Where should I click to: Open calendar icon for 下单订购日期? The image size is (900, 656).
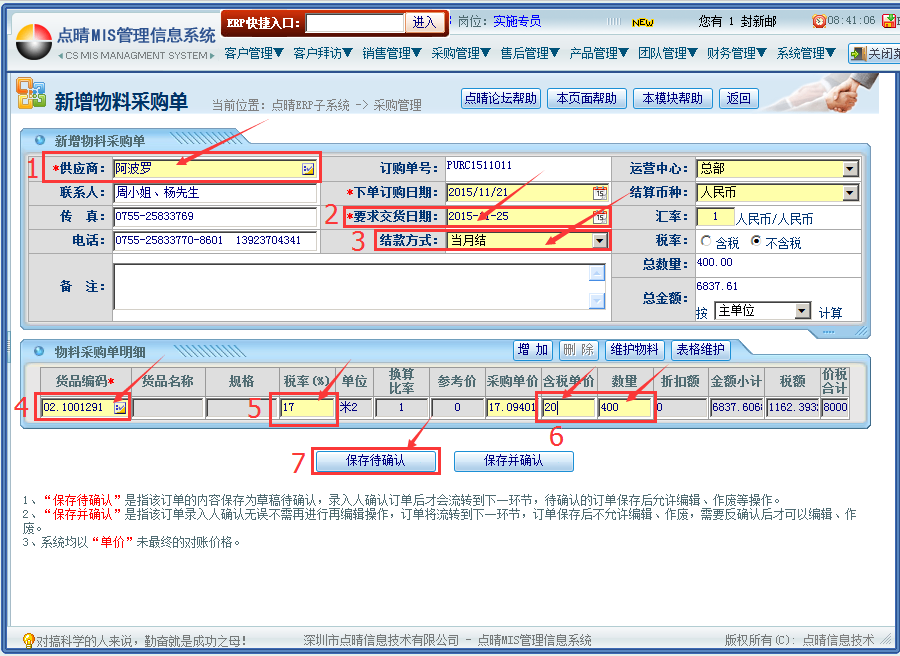600,192
